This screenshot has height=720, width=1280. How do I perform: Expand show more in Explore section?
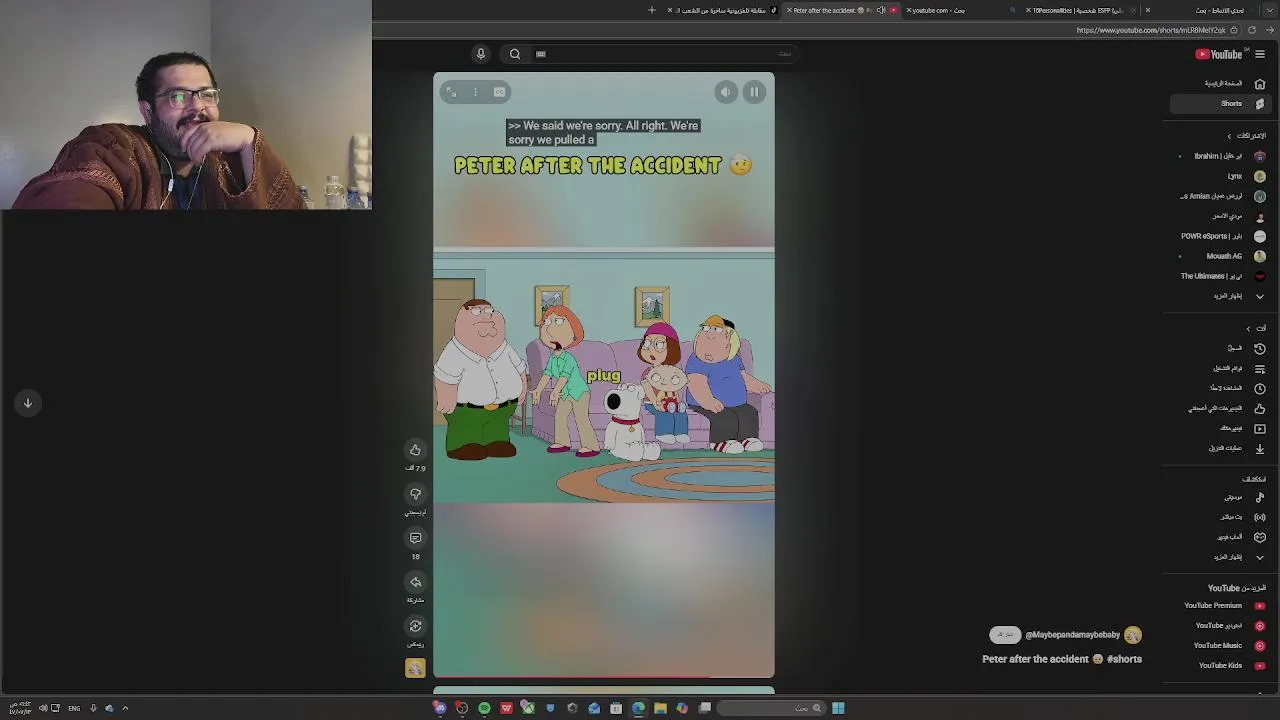click(x=1221, y=557)
